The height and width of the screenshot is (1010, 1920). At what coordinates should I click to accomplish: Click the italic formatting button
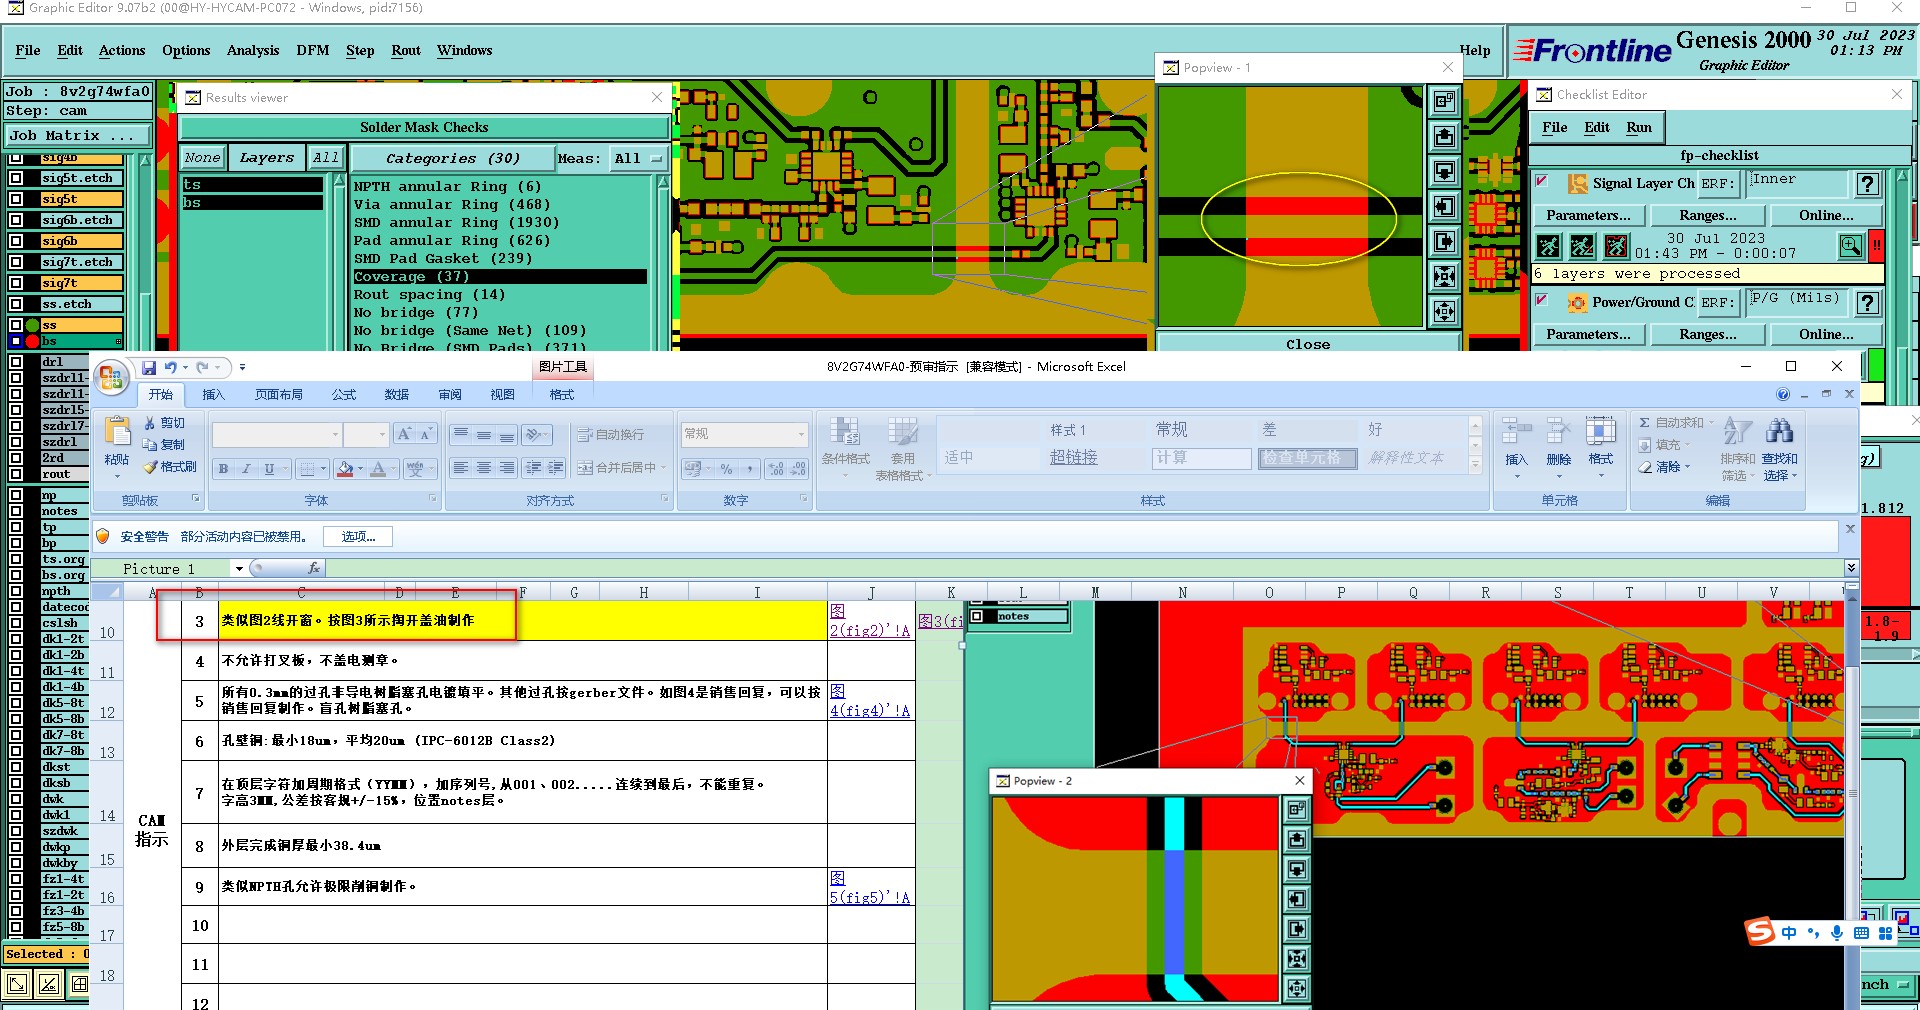[x=246, y=468]
